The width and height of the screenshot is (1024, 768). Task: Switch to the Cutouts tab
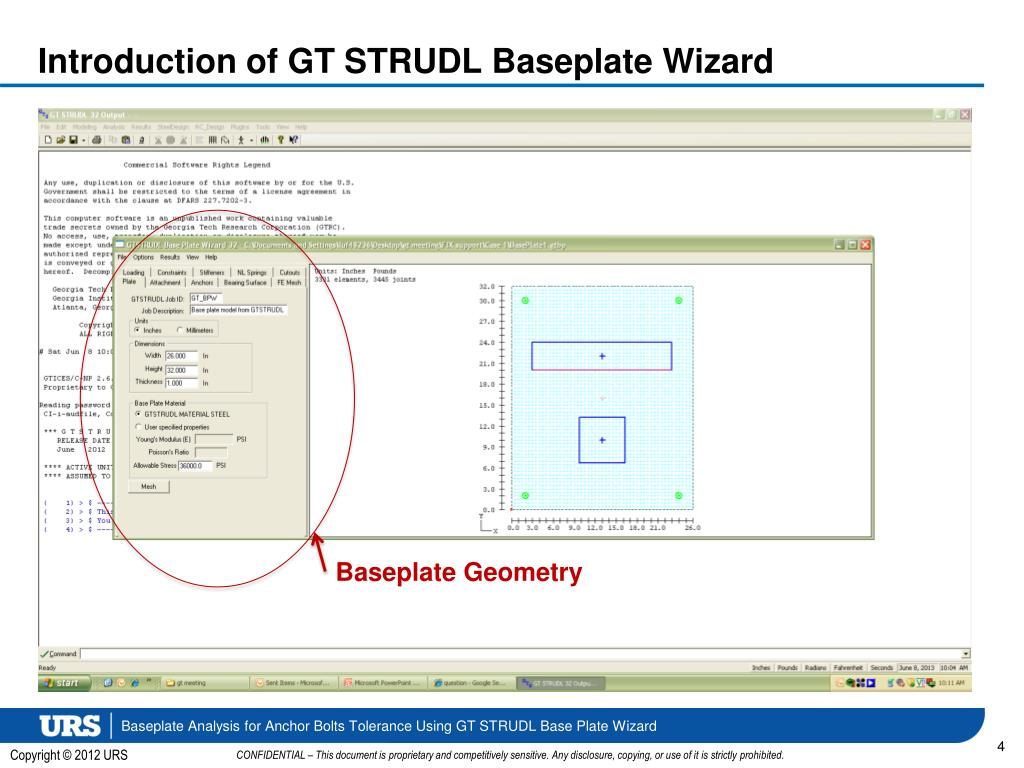coord(289,272)
